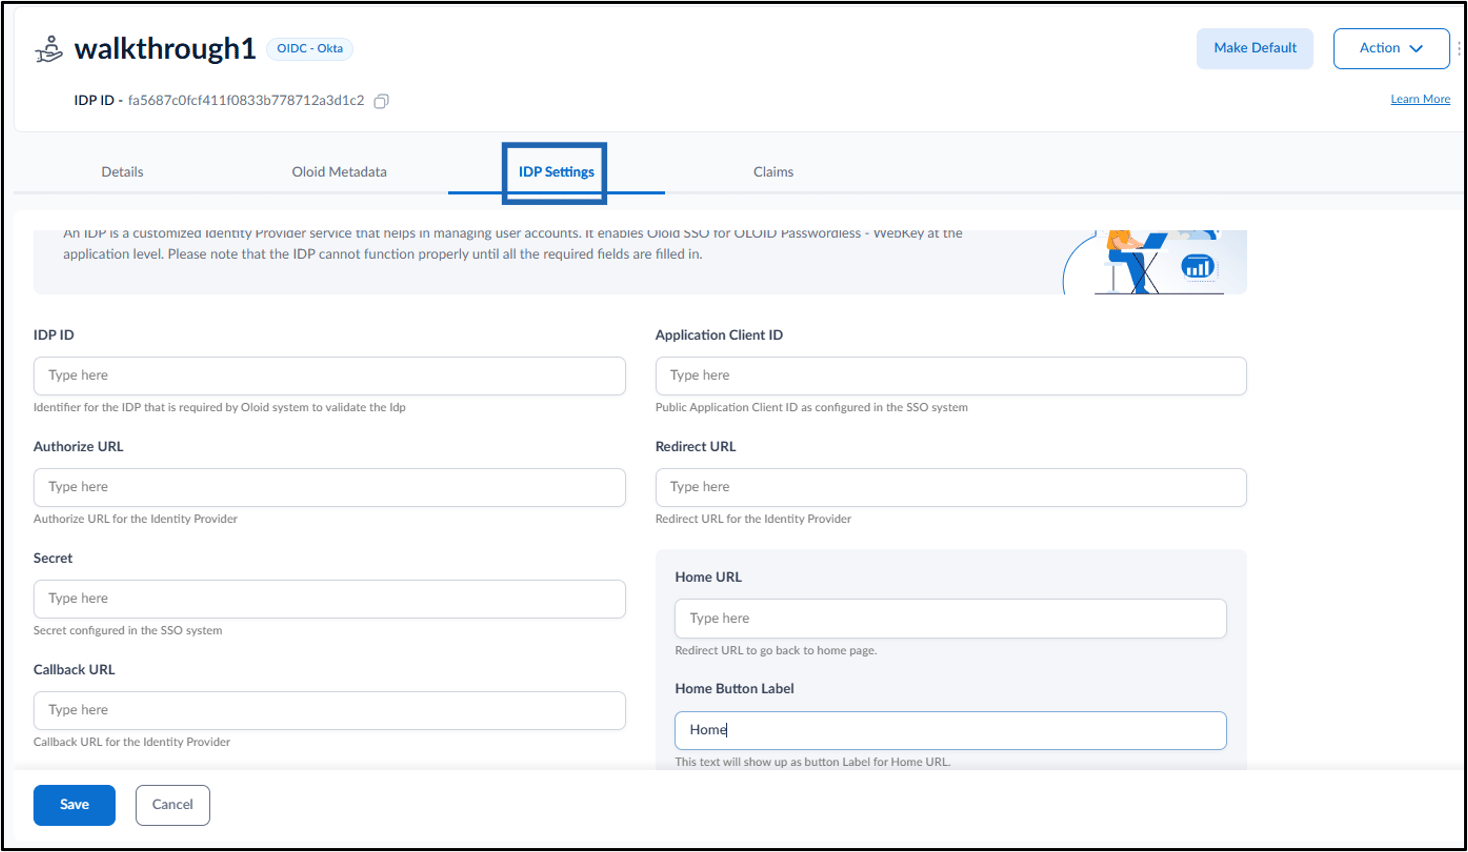Click the Make Default button
This screenshot has width=1468, height=852.
1255,48
